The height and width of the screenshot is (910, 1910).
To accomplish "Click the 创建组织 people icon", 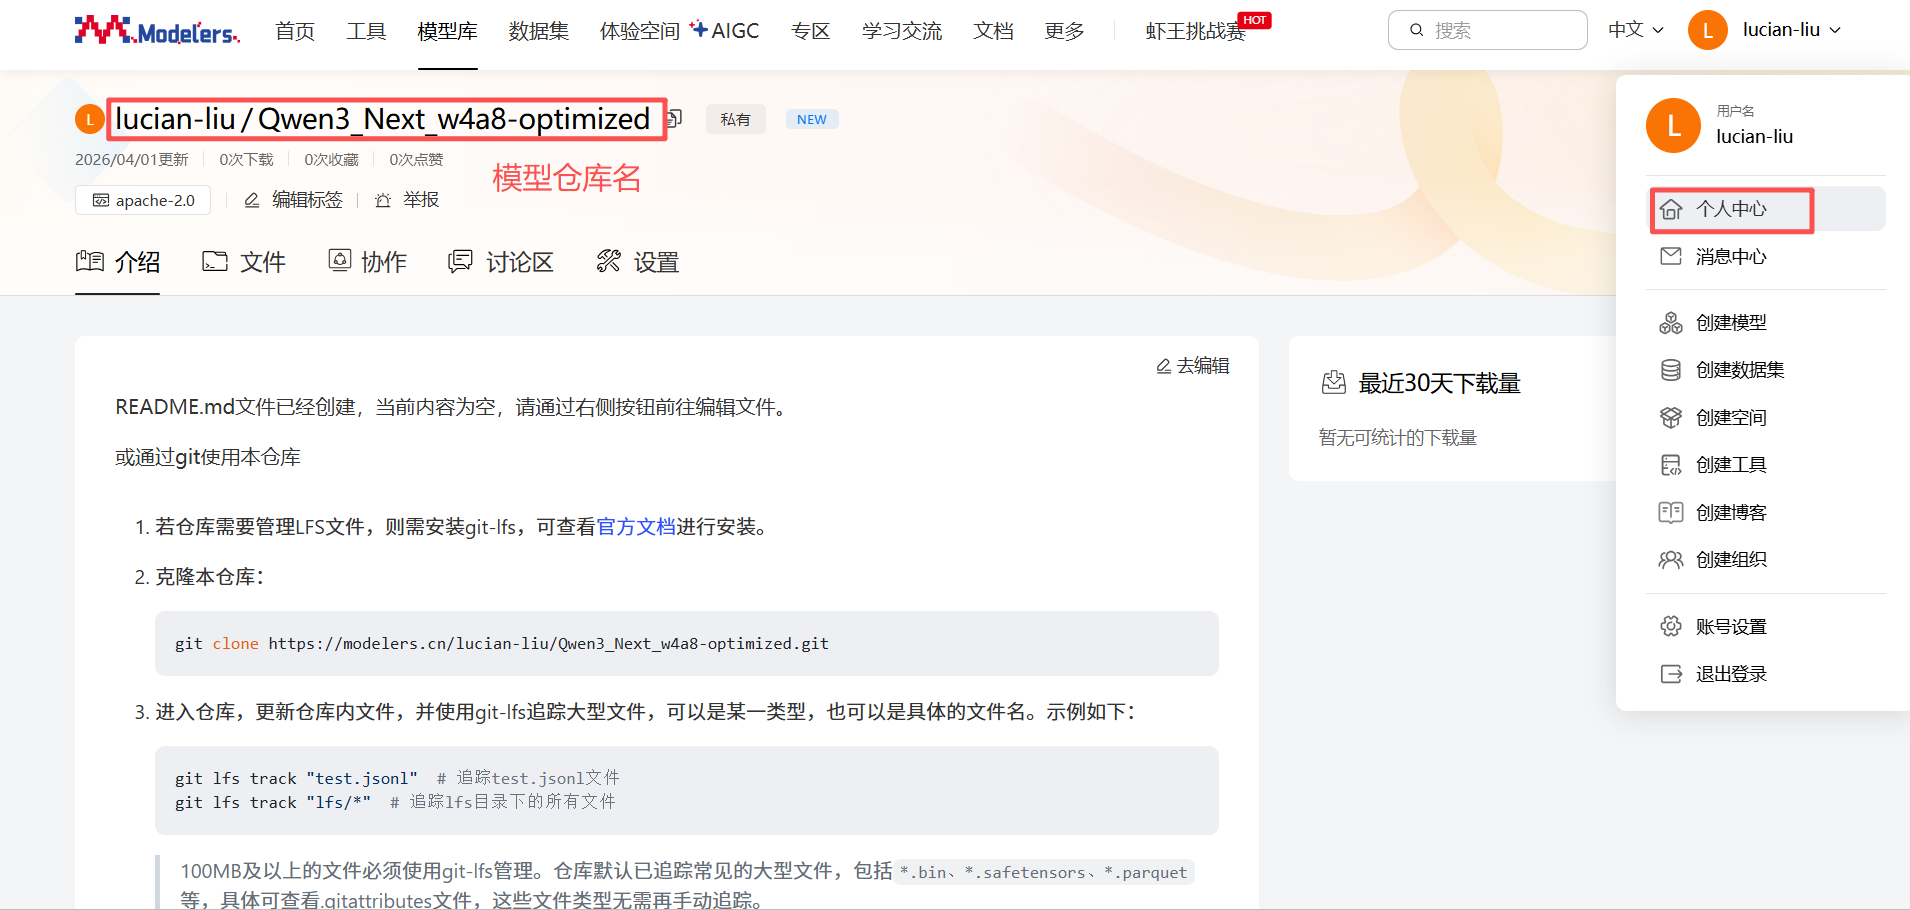I will click(x=1670, y=560).
